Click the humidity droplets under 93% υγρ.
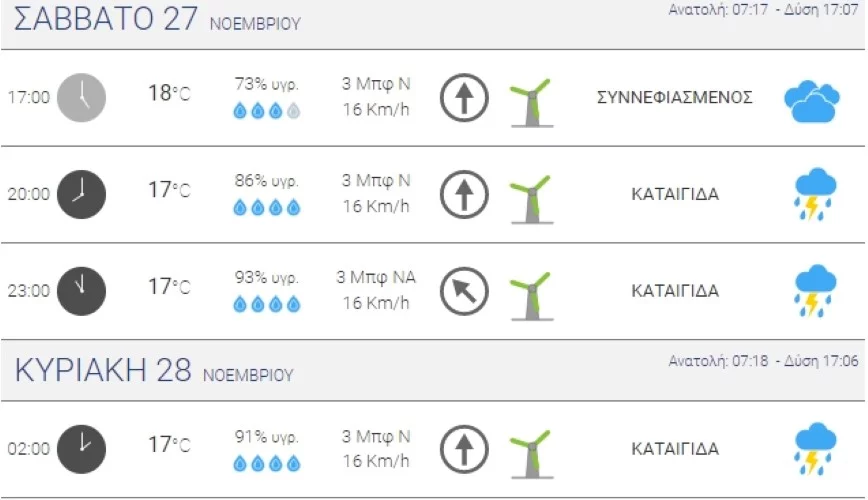This screenshot has width=868, height=500. coord(266,304)
